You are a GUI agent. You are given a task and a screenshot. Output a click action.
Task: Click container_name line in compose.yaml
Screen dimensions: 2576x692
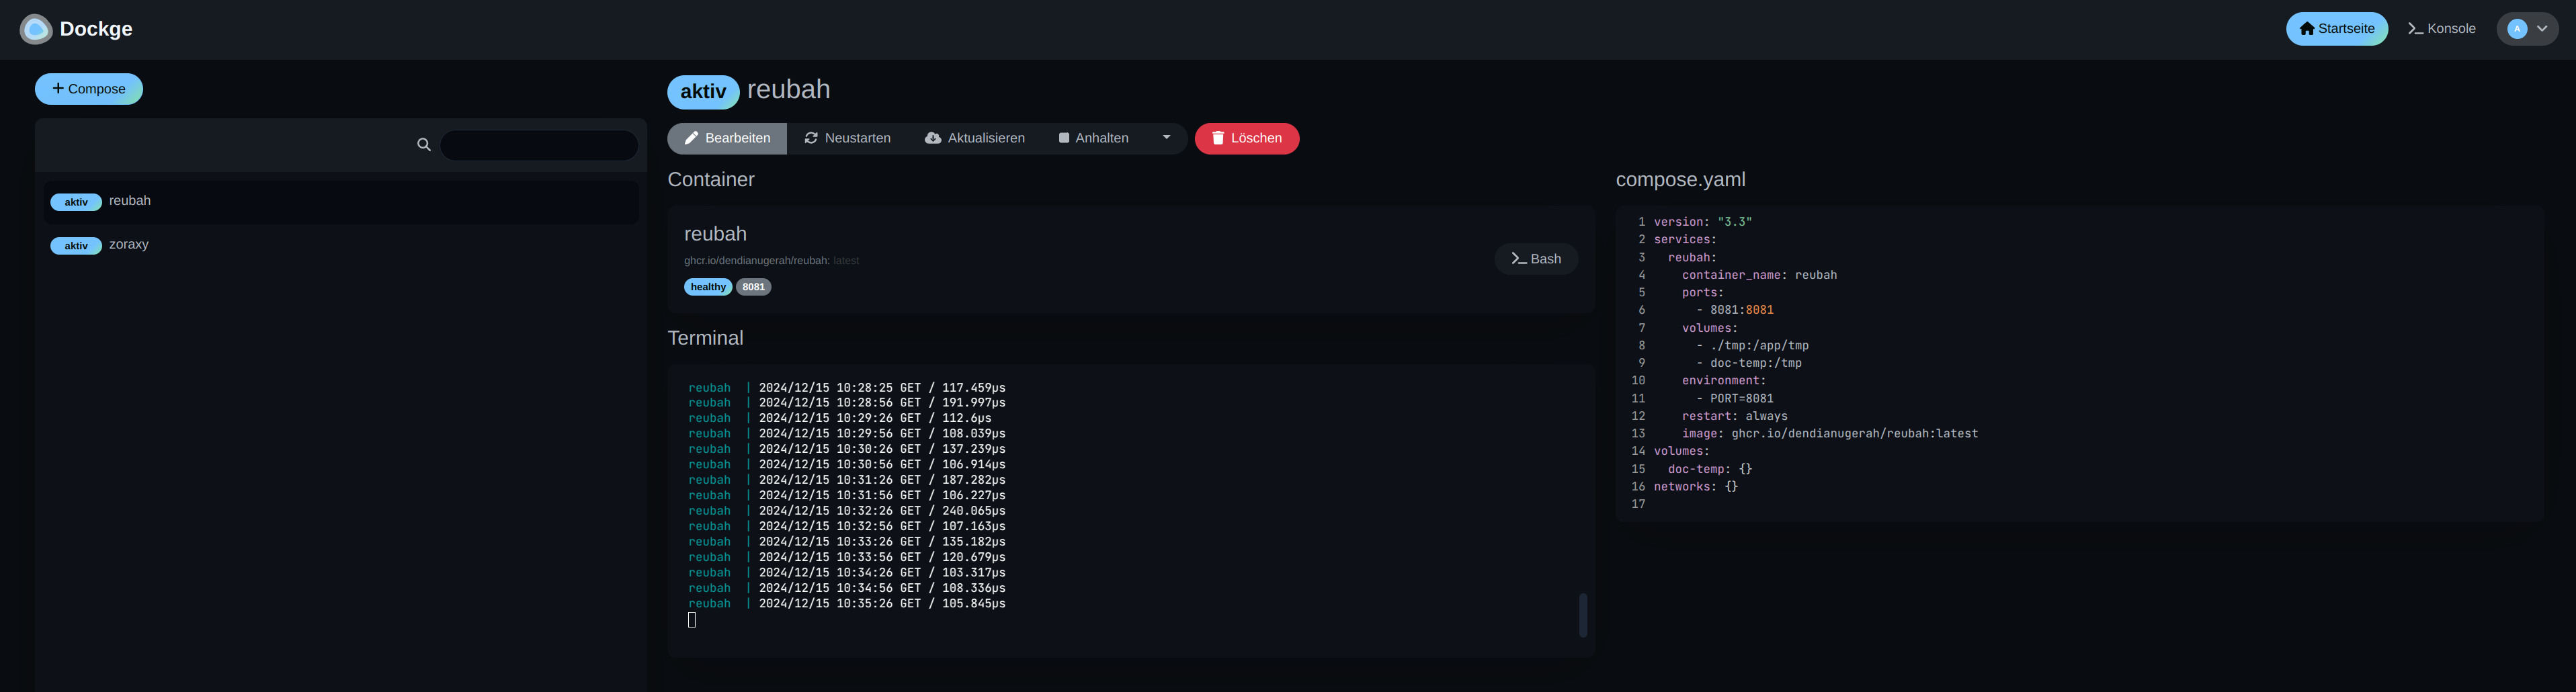click(1759, 275)
